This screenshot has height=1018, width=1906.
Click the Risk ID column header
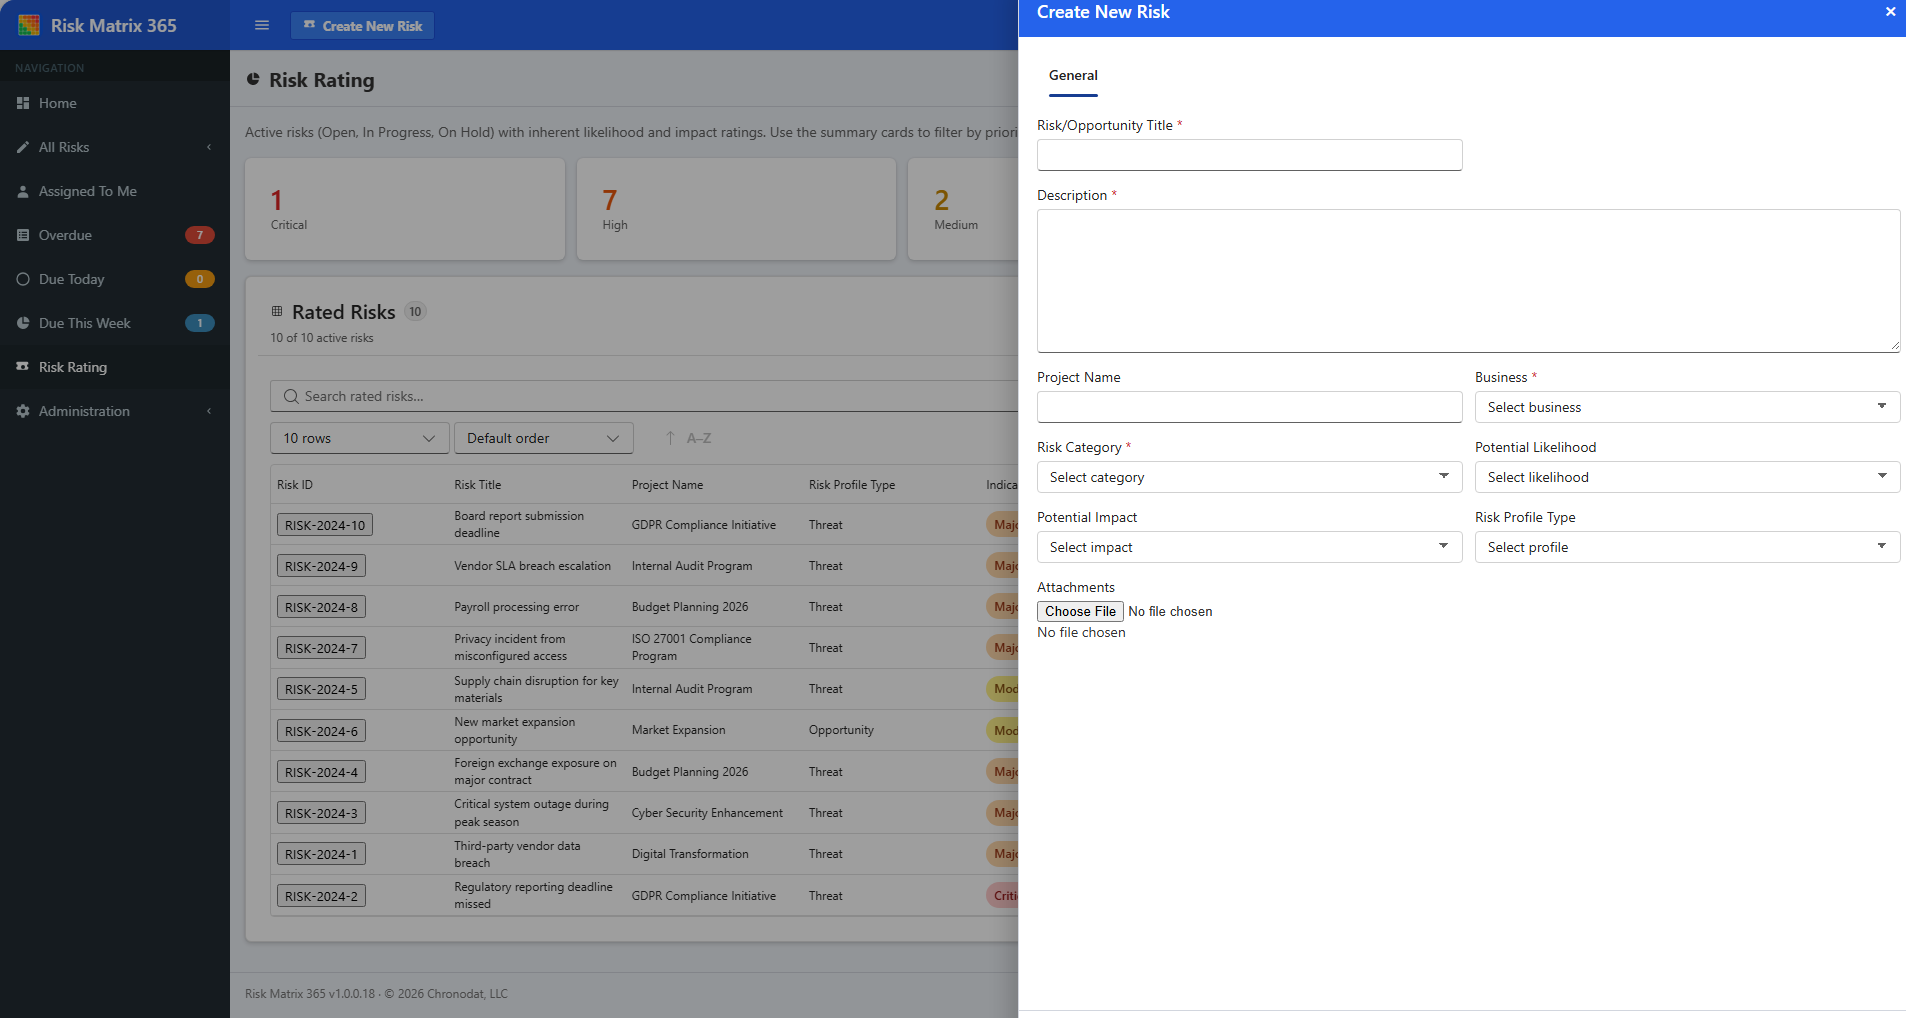pyautogui.click(x=295, y=485)
